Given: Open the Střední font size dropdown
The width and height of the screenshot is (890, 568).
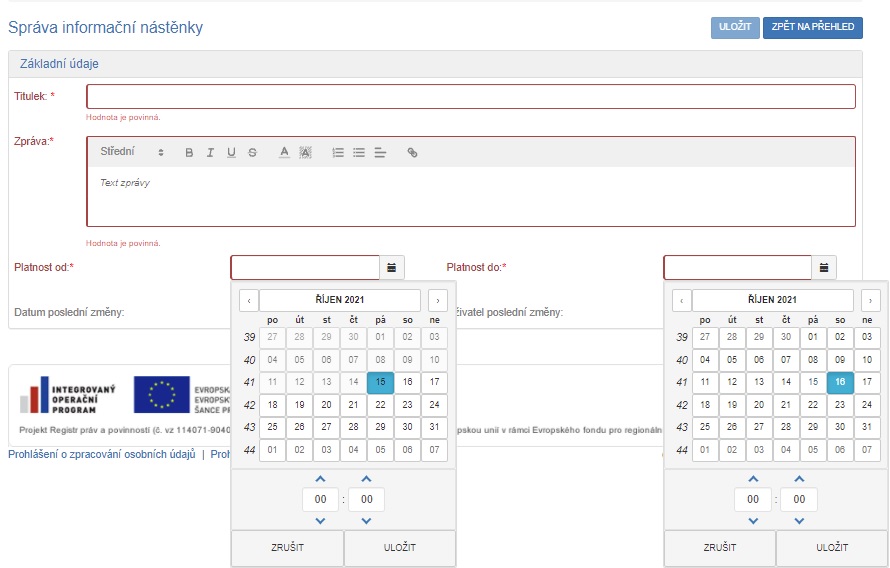Looking at the screenshot, I should (x=132, y=153).
